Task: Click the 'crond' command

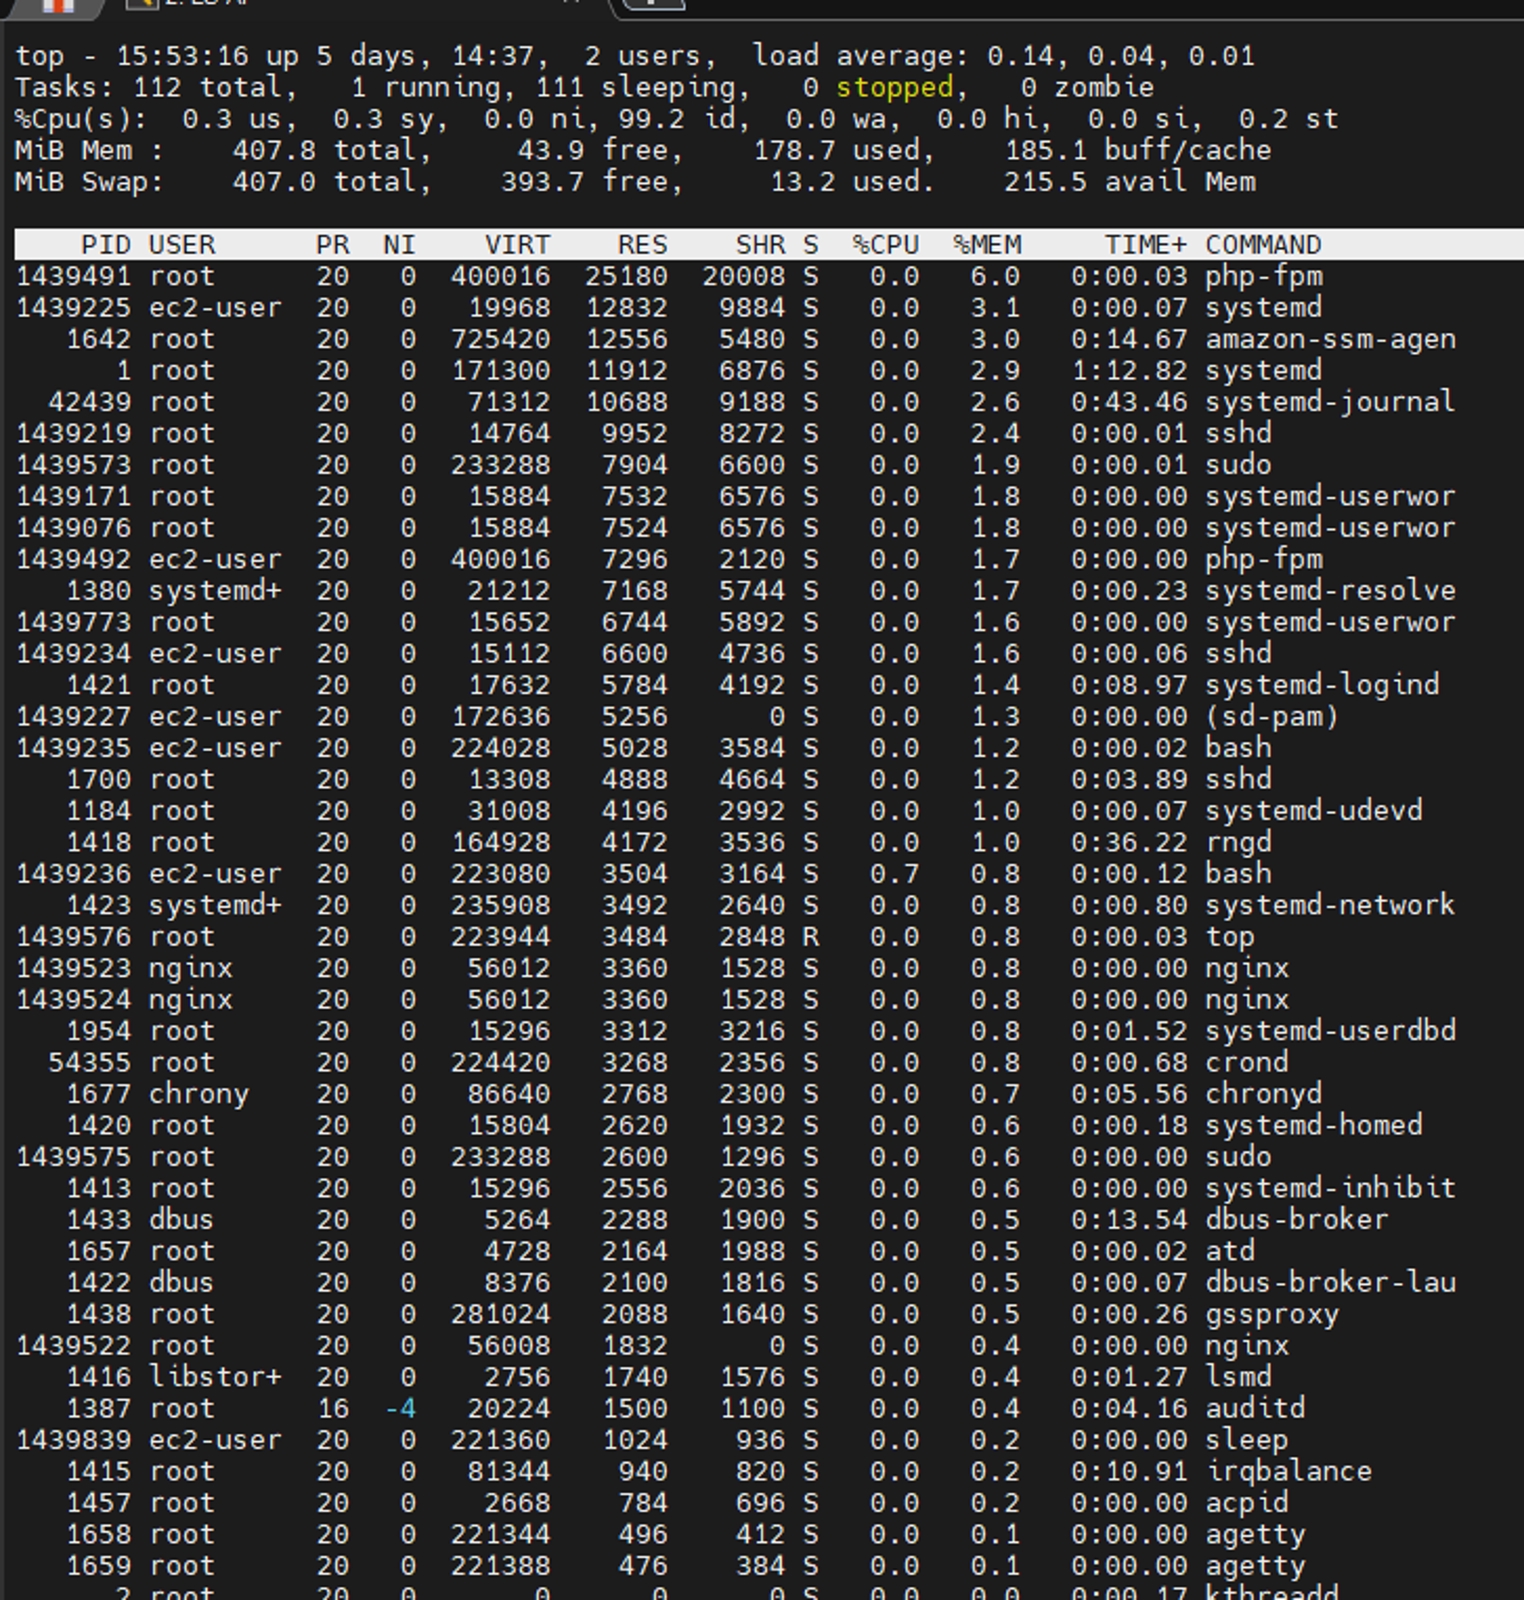Action: coord(1246,1063)
